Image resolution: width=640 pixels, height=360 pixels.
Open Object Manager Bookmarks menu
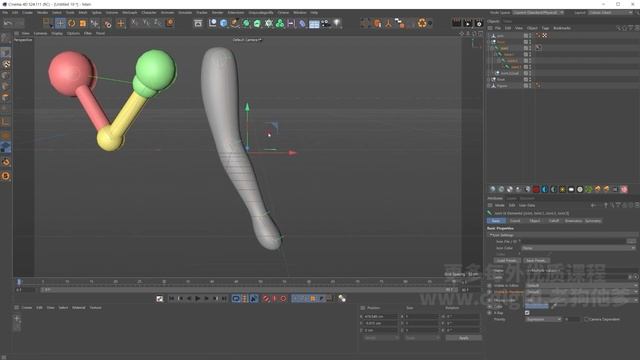562,28
